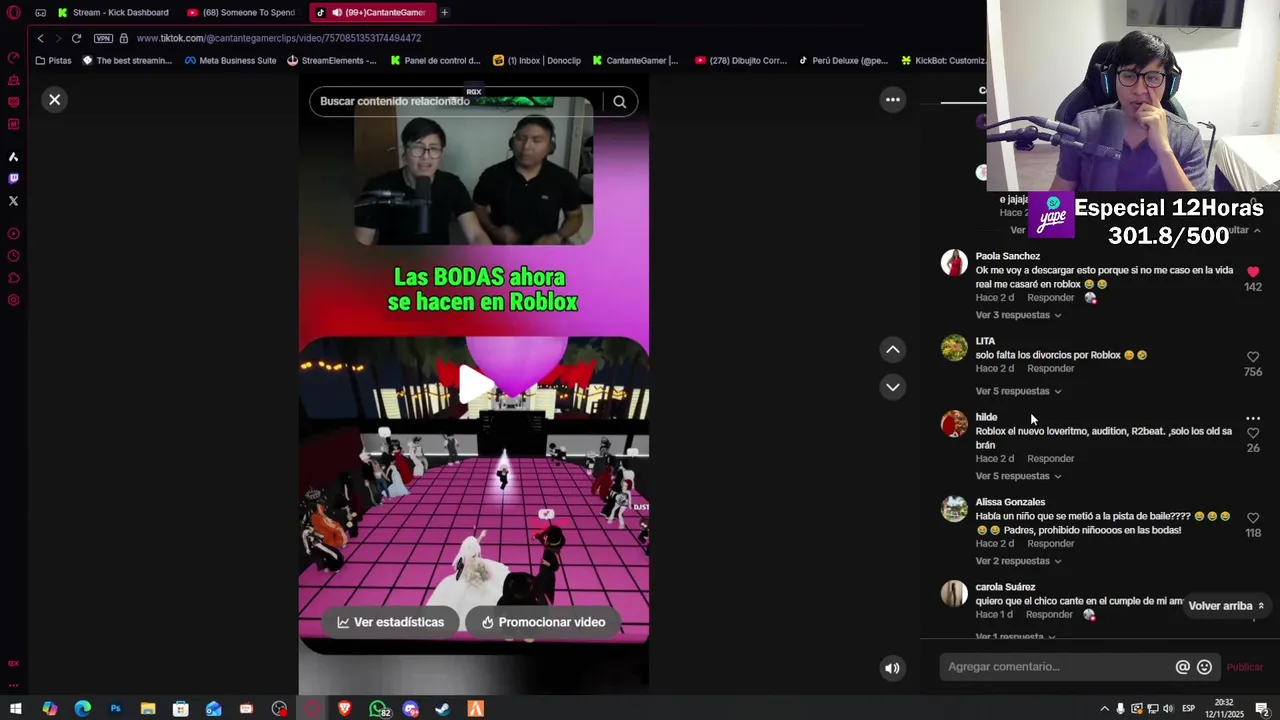This screenshot has height=720, width=1280.
Task: Open Paola Sanchez's profile avatar
Action: (x=954, y=263)
